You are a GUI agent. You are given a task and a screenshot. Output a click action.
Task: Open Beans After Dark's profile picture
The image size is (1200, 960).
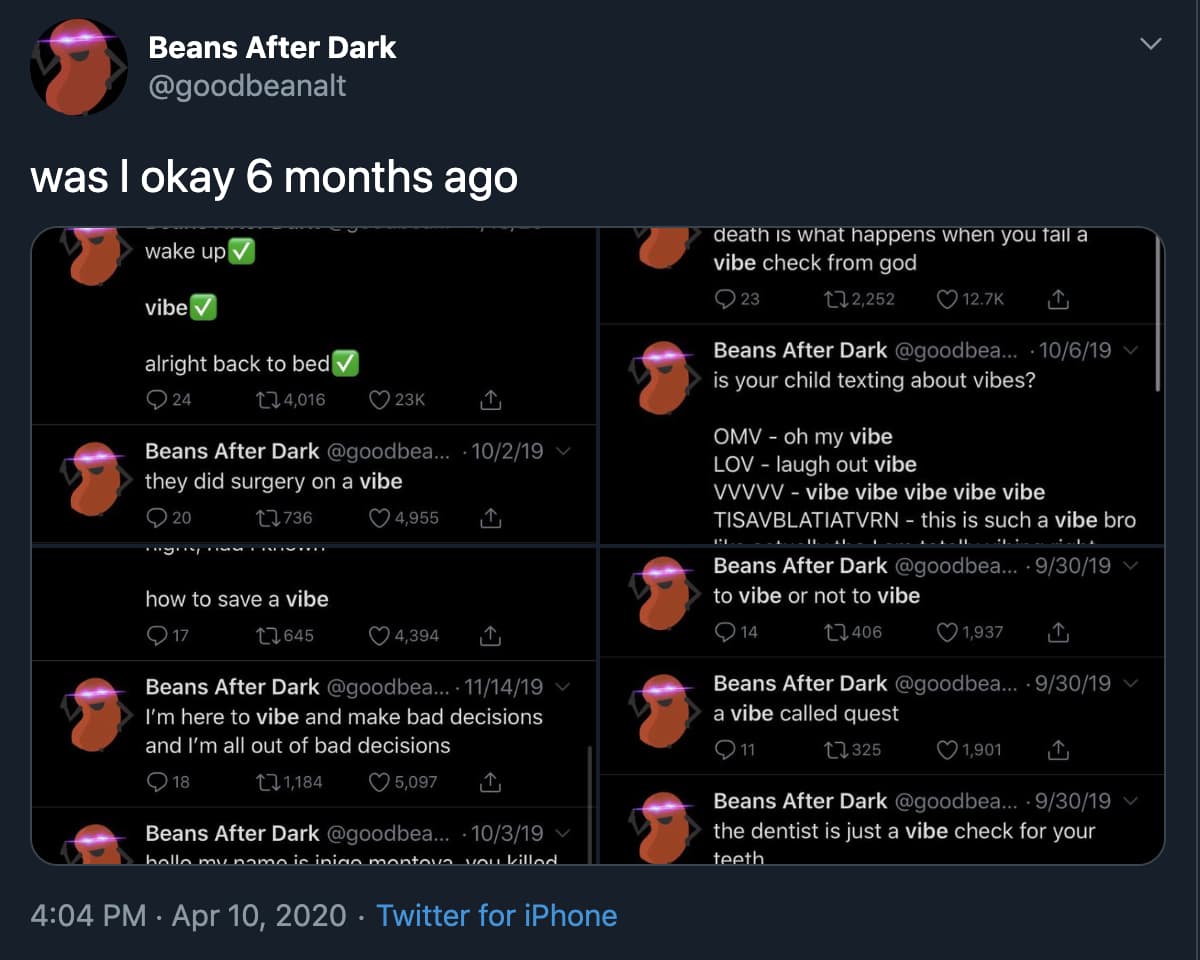tap(78, 65)
